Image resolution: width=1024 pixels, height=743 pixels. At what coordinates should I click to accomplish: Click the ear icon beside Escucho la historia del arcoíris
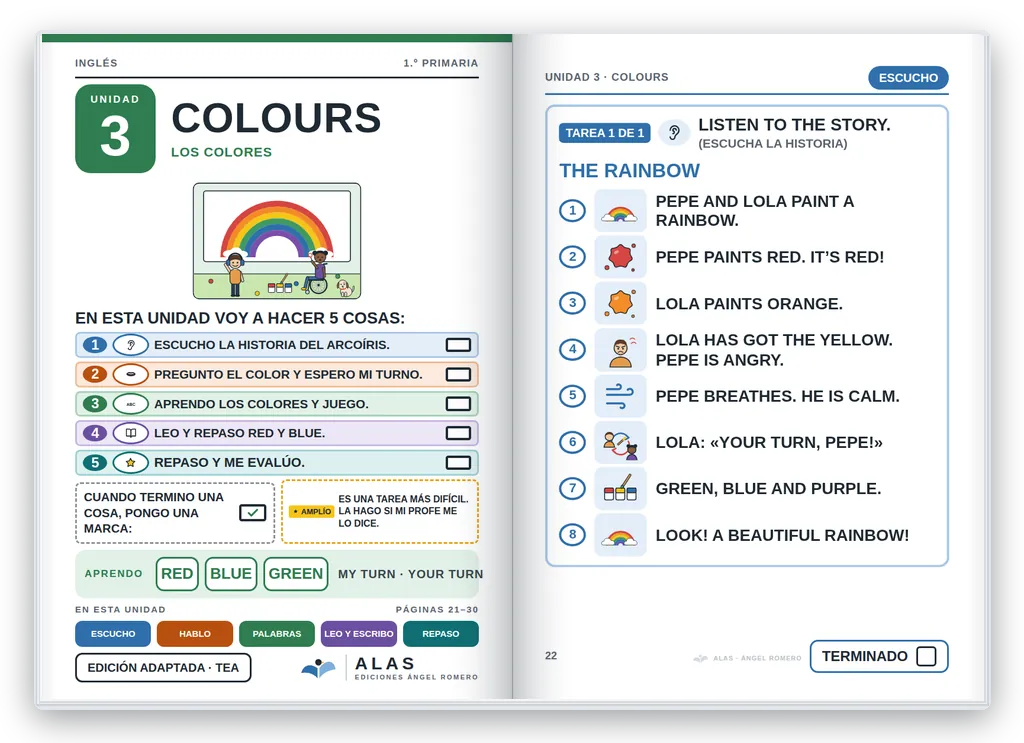(131, 345)
